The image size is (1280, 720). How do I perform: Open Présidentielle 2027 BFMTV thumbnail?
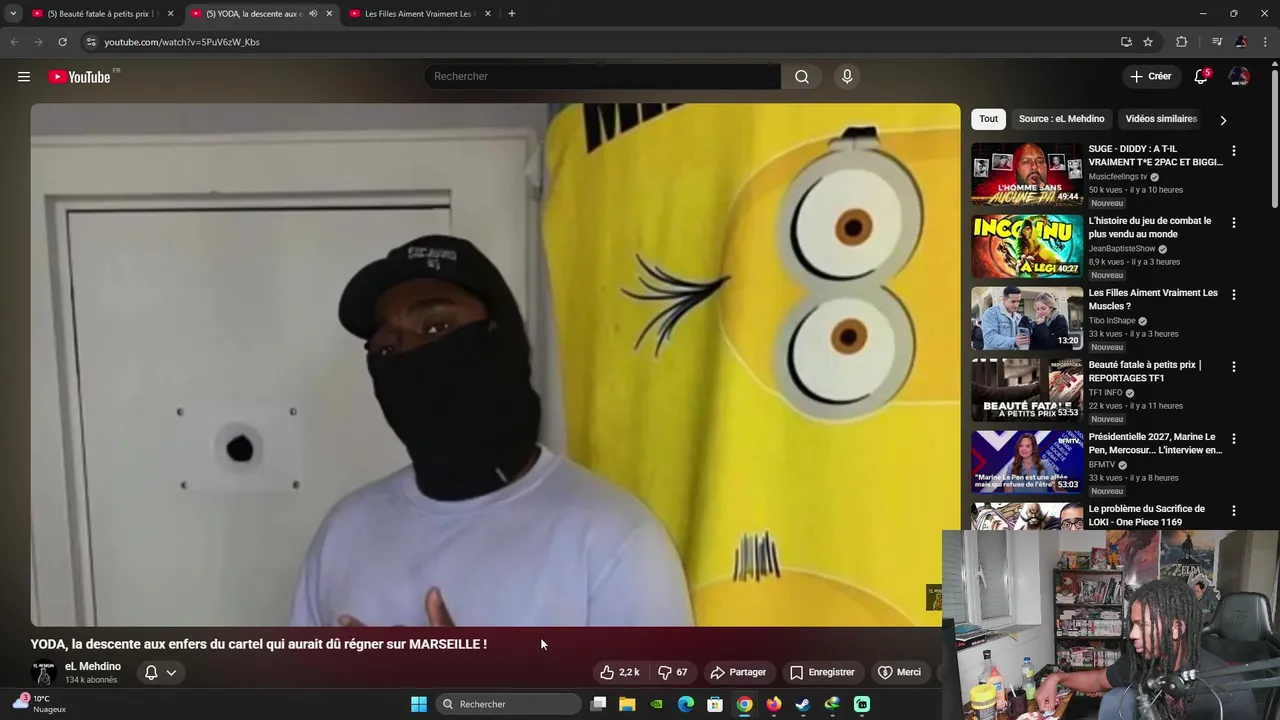tap(1027, 463)
